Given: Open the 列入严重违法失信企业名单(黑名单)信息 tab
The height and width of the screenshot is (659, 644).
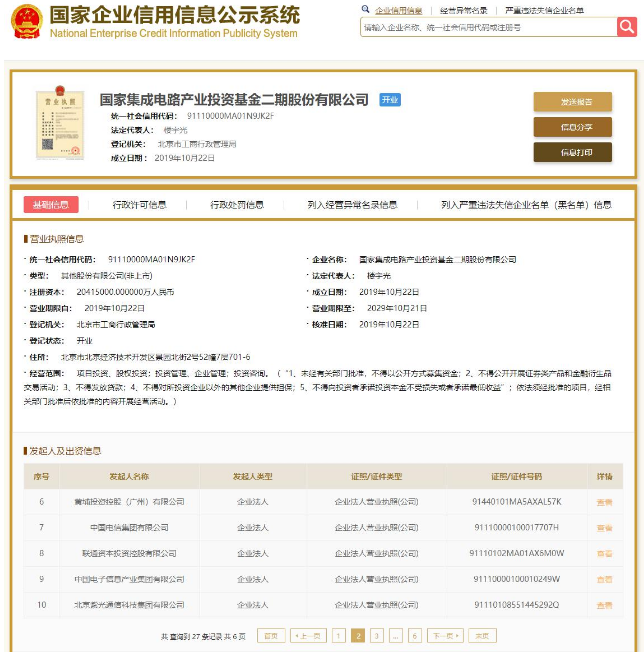Looking at the screenshot, I should click(x=526, y=205).
